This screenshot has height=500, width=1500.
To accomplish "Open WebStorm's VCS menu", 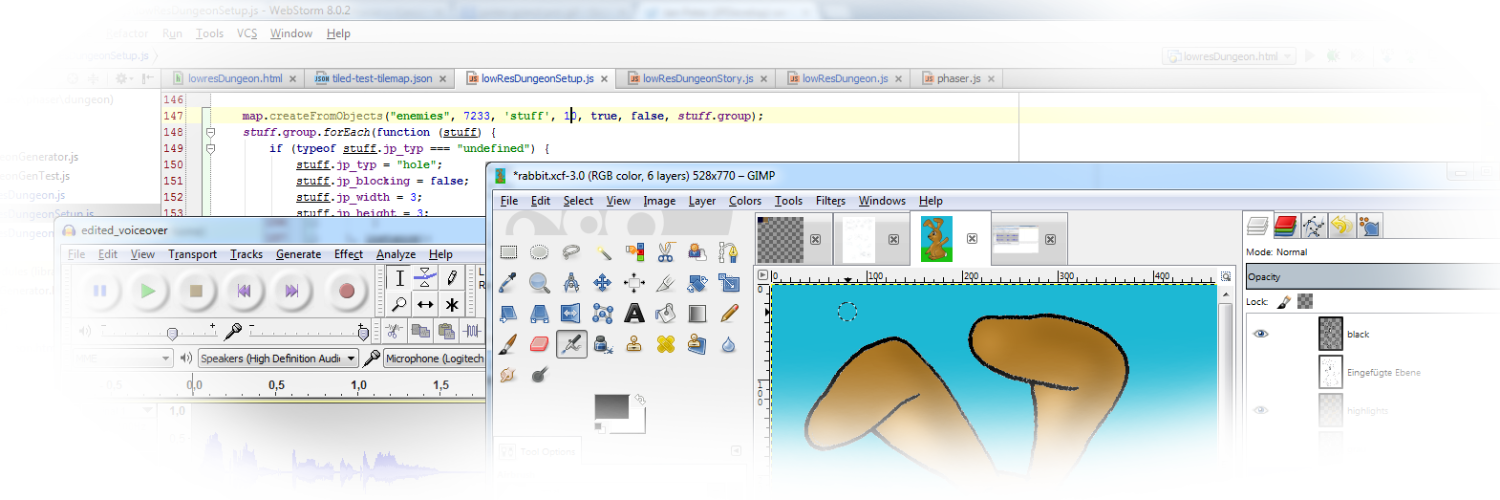I will 247,33.
